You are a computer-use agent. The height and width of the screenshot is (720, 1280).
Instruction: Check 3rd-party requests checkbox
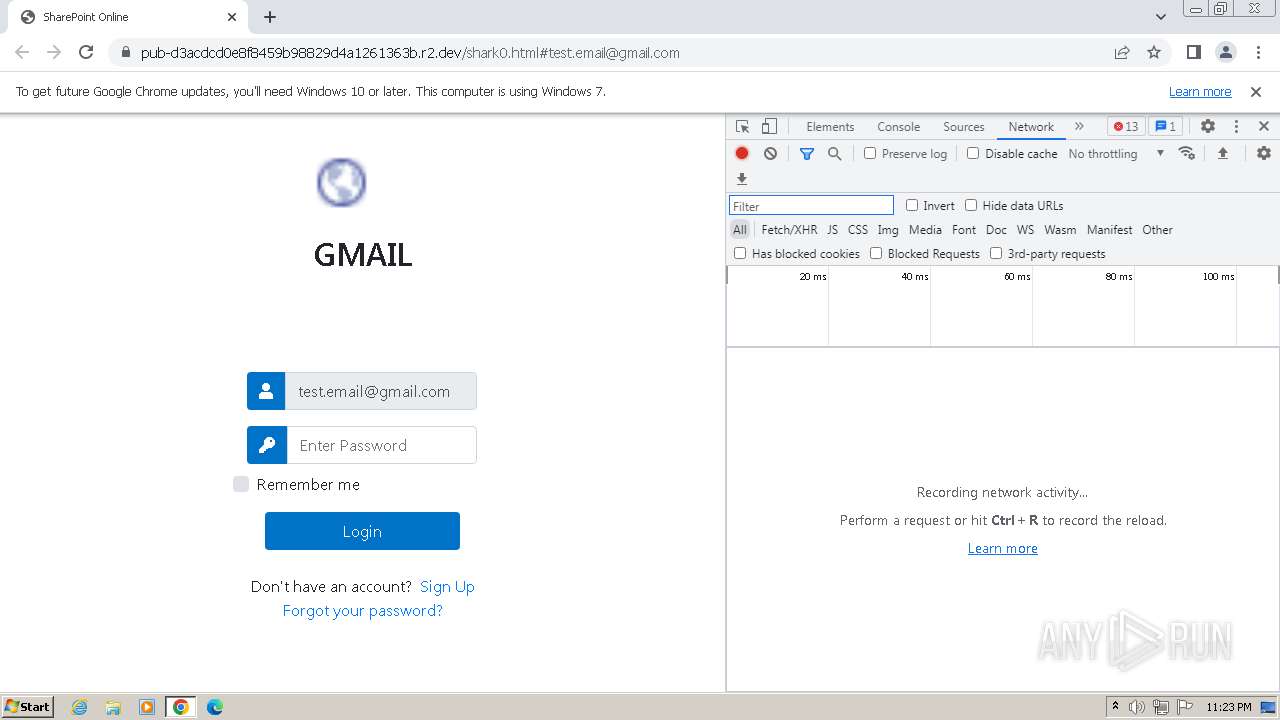coord(996,254)
